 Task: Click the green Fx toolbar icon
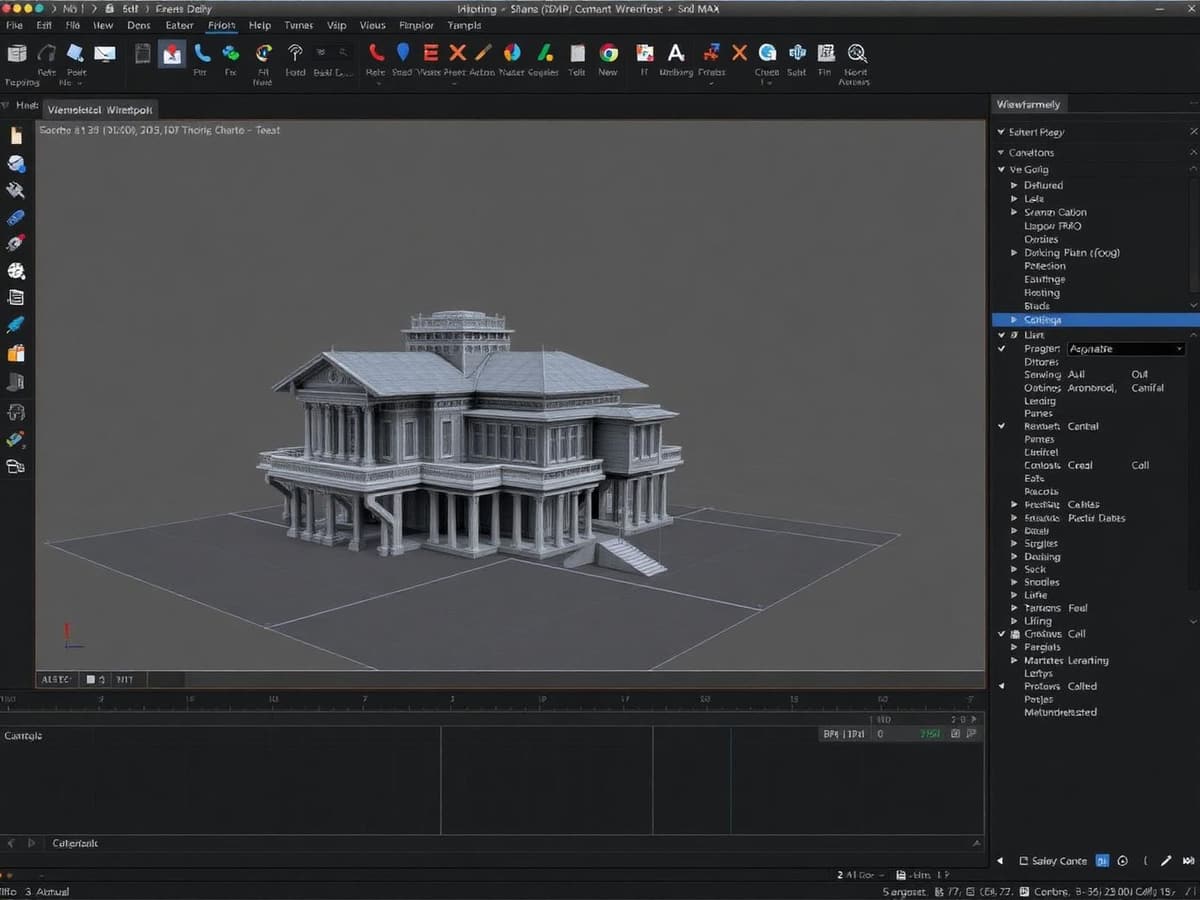click(231, 53)
